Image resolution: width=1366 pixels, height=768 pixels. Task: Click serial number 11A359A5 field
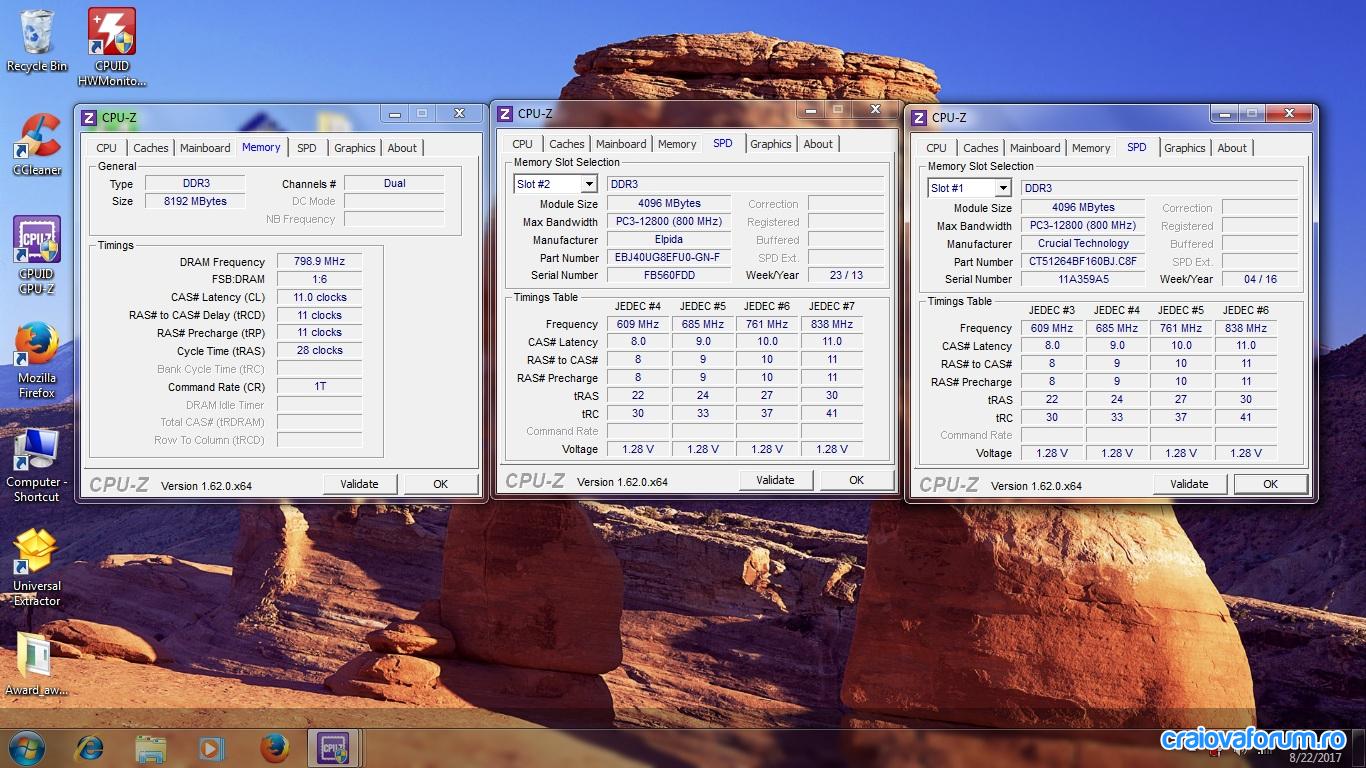[x=1083, y=280]
